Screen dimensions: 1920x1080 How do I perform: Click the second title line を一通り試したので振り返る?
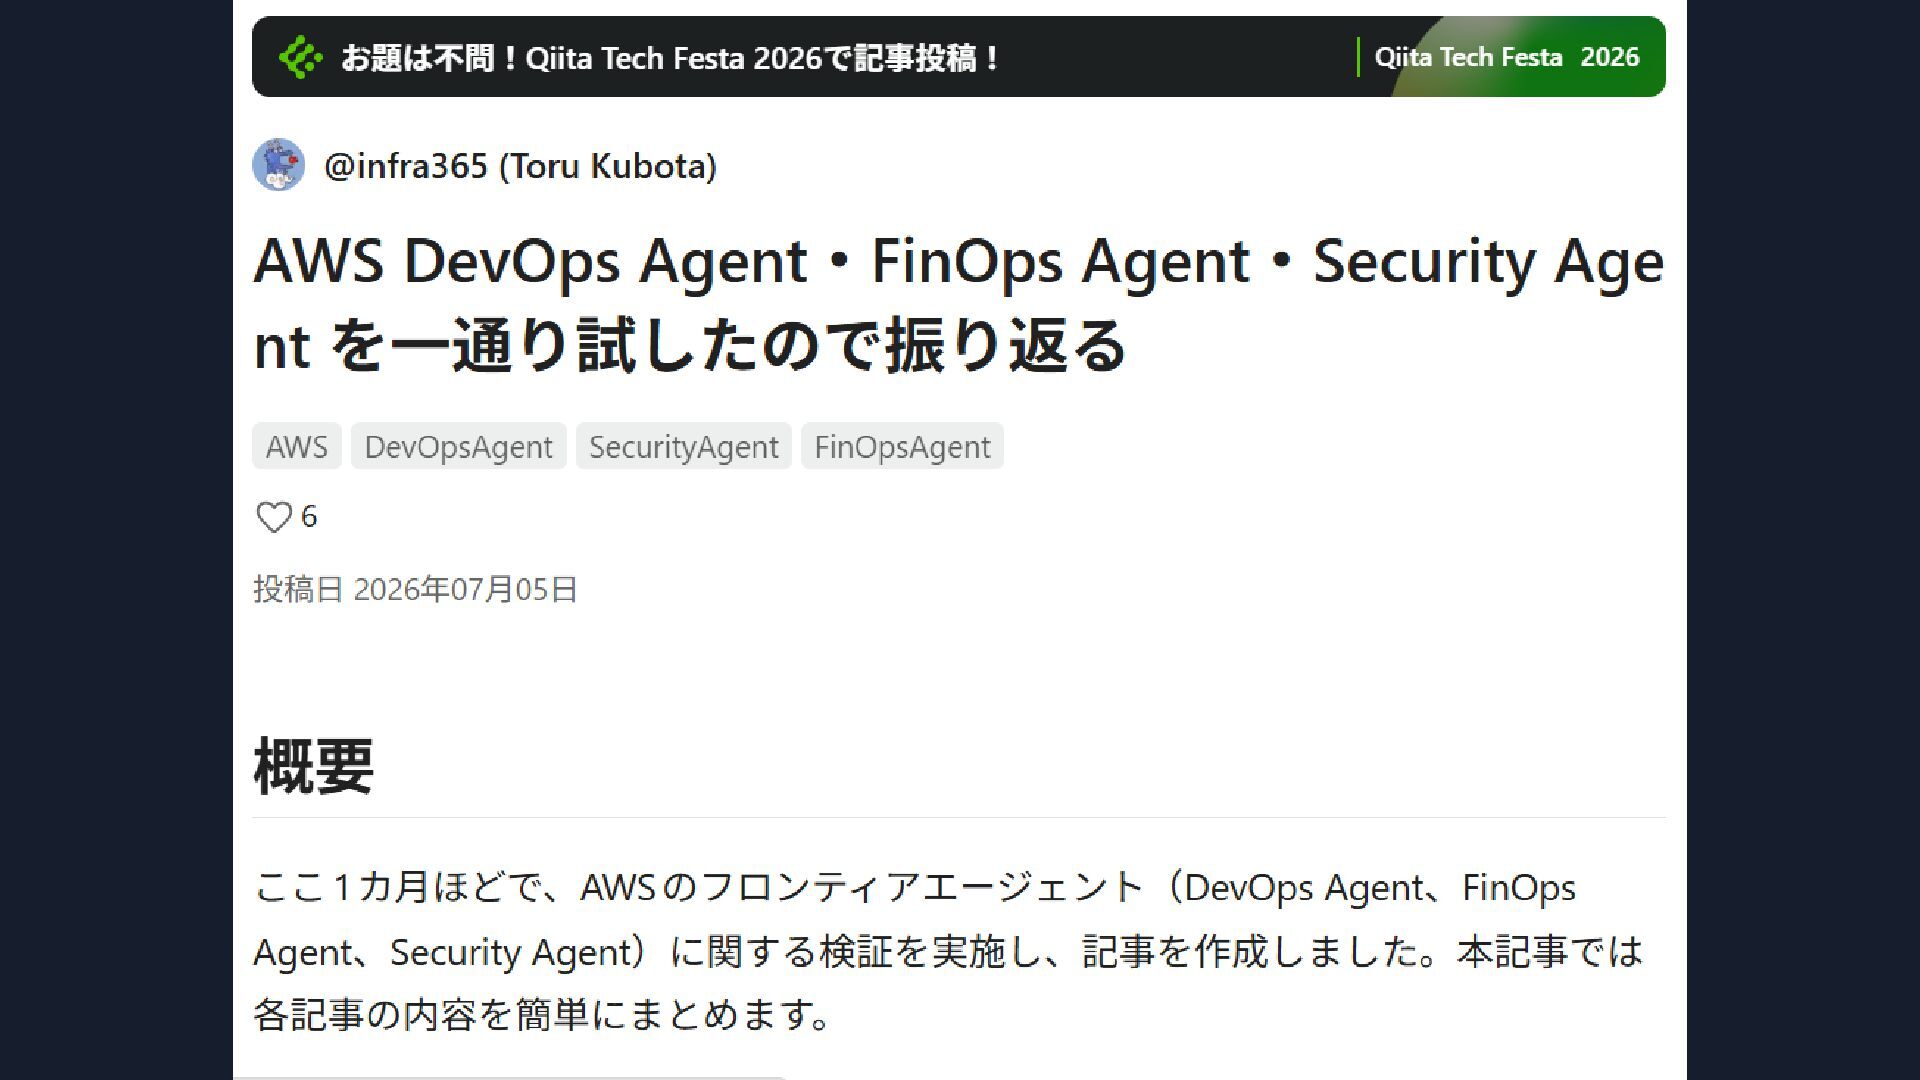pyautogui.click(x=727, y=346)
